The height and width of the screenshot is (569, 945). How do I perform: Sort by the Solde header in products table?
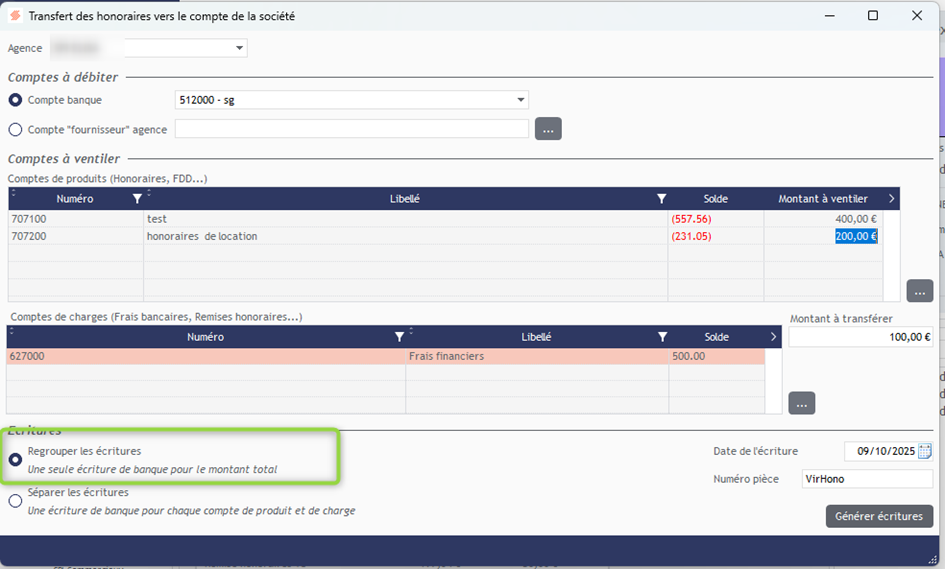pos(715,199)
